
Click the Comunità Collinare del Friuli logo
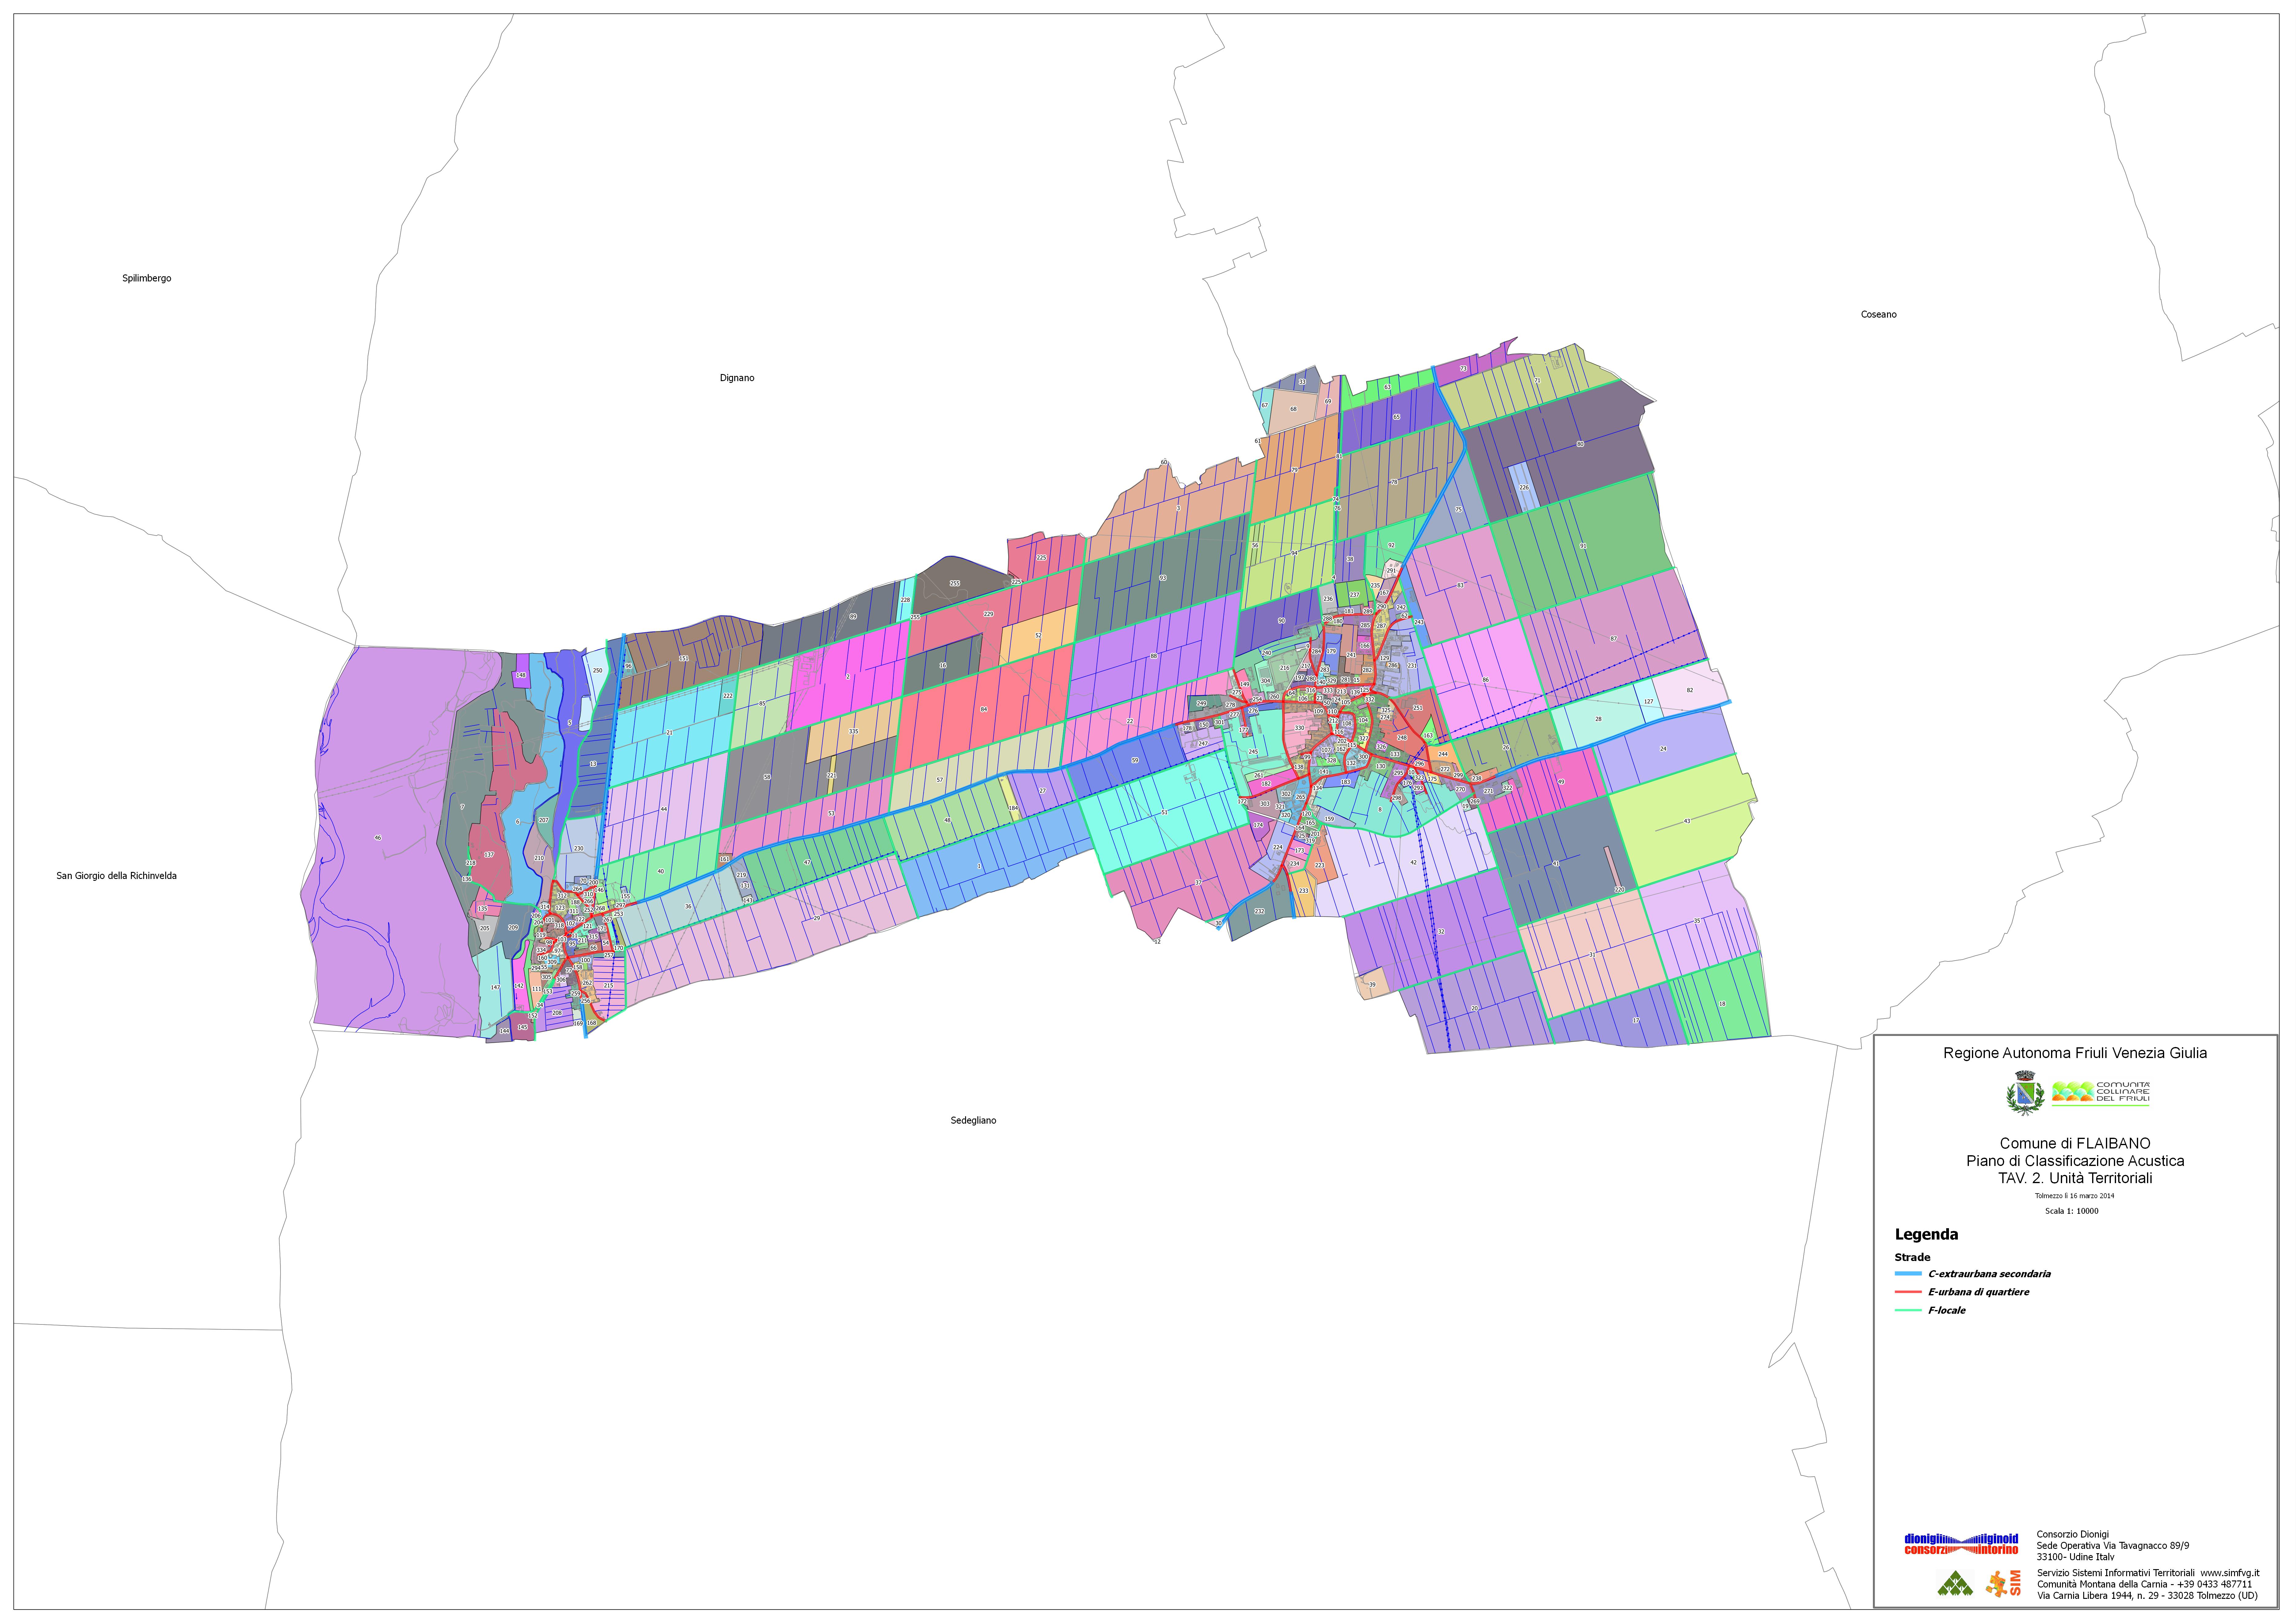pos(2100,1092)
